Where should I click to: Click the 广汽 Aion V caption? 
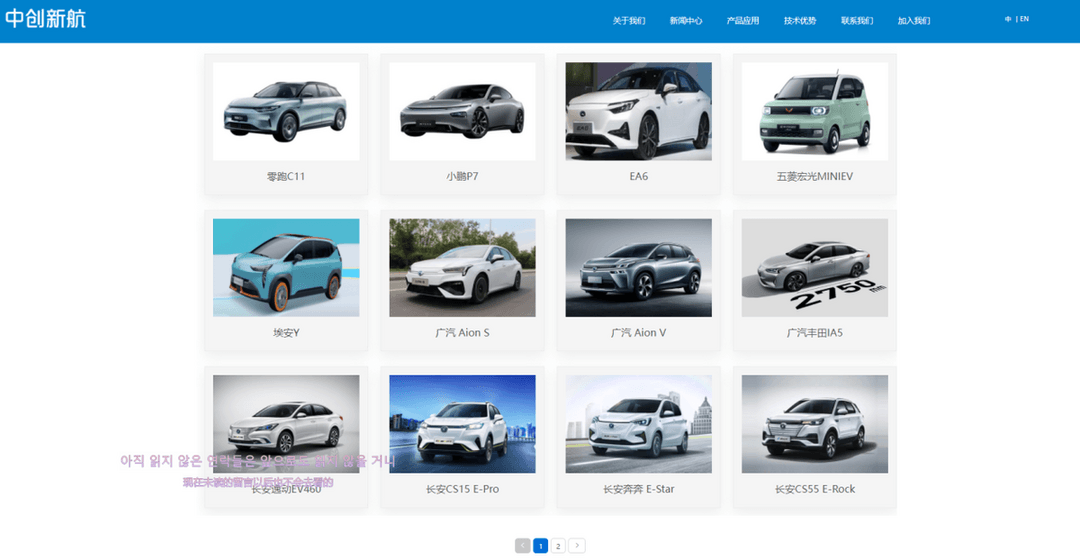point(638,333)
